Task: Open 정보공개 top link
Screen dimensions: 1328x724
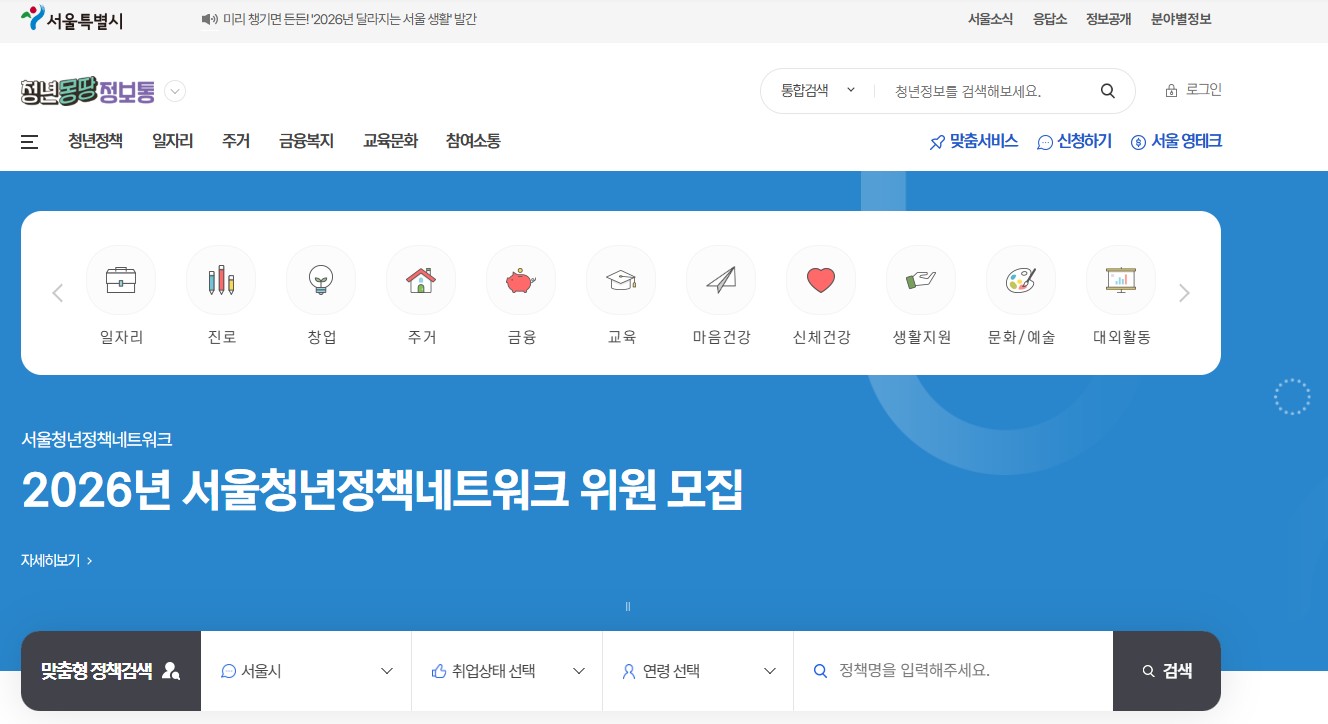Action: point(1109,19)
